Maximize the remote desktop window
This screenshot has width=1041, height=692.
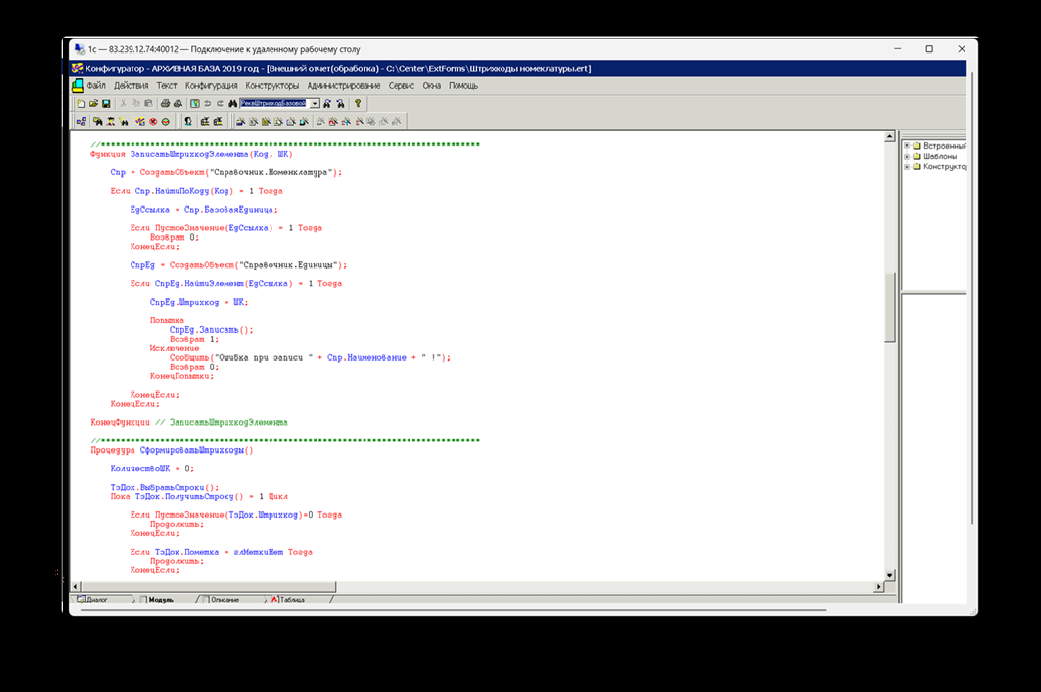[x=929, y=48]
